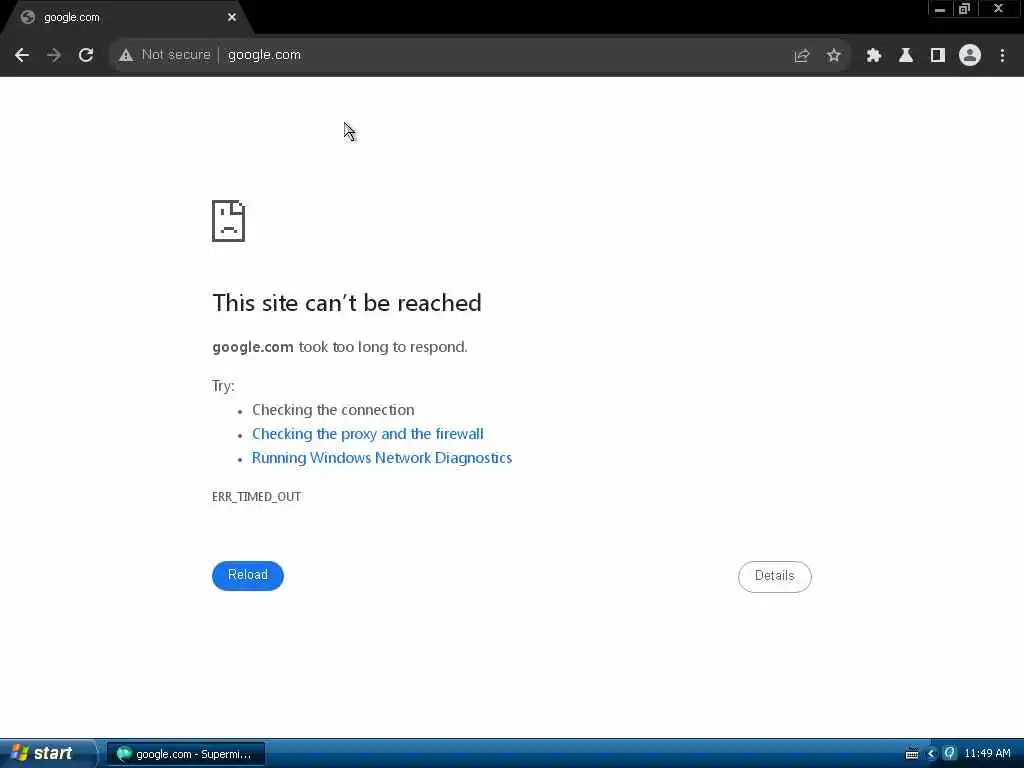
Task: Reload page with toolbar refresh icon
Action: point(86,55)
